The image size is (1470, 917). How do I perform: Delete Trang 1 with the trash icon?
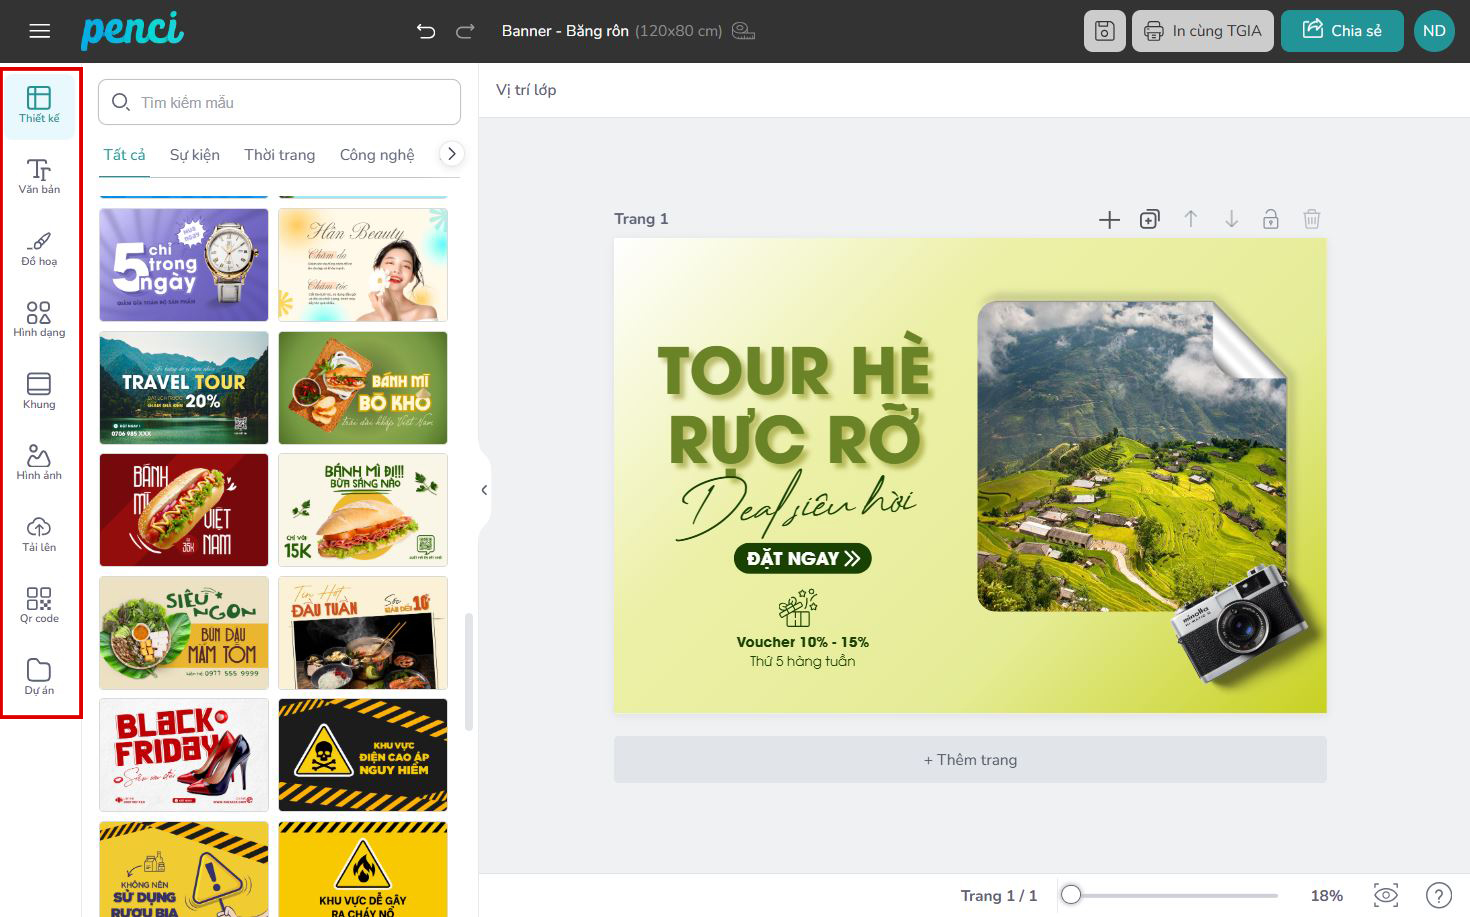tap(1312, 219)
